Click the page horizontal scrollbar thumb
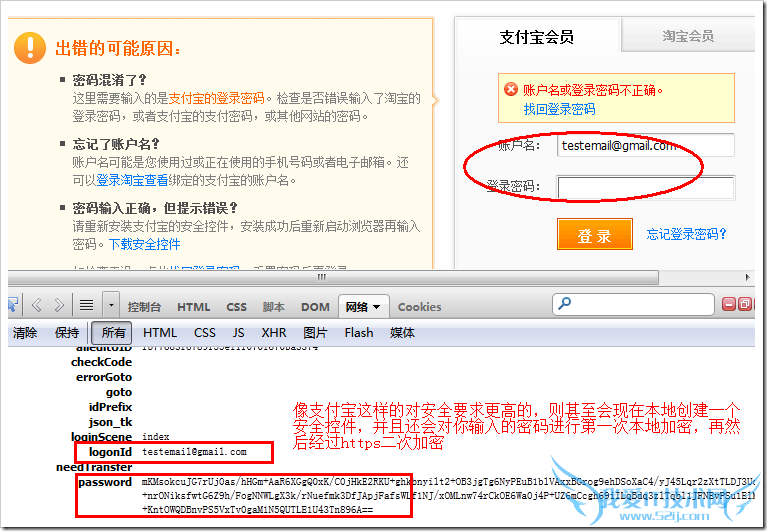Image resolution: width=767 pixels, height=531 pixels. pyautogui.click(x=333, y=277)
